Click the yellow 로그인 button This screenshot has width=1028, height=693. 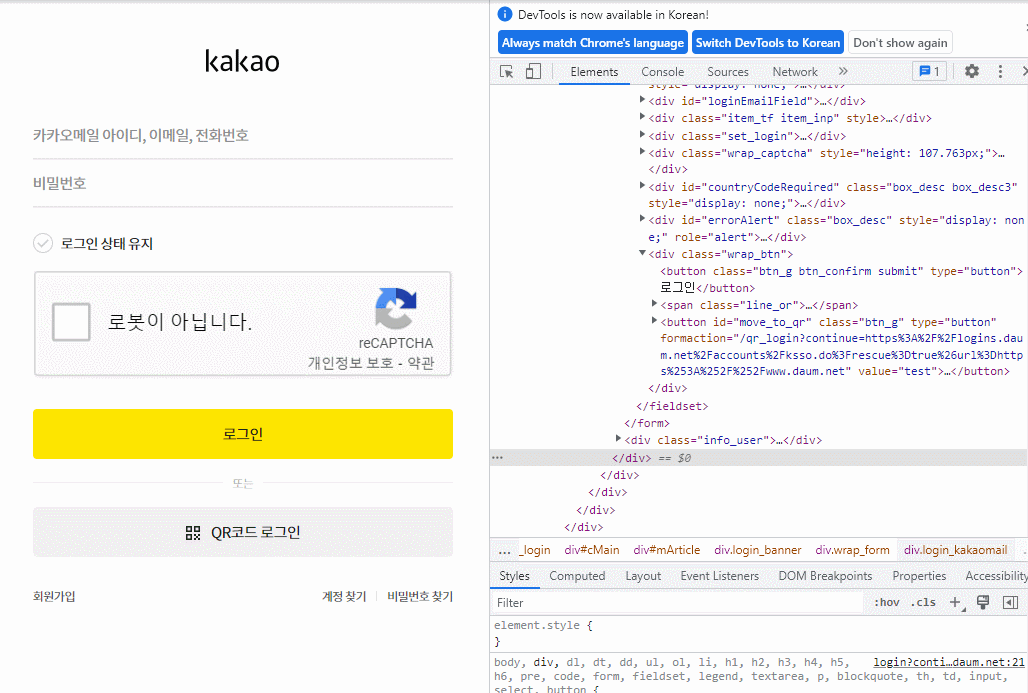[x=243, y=434]
